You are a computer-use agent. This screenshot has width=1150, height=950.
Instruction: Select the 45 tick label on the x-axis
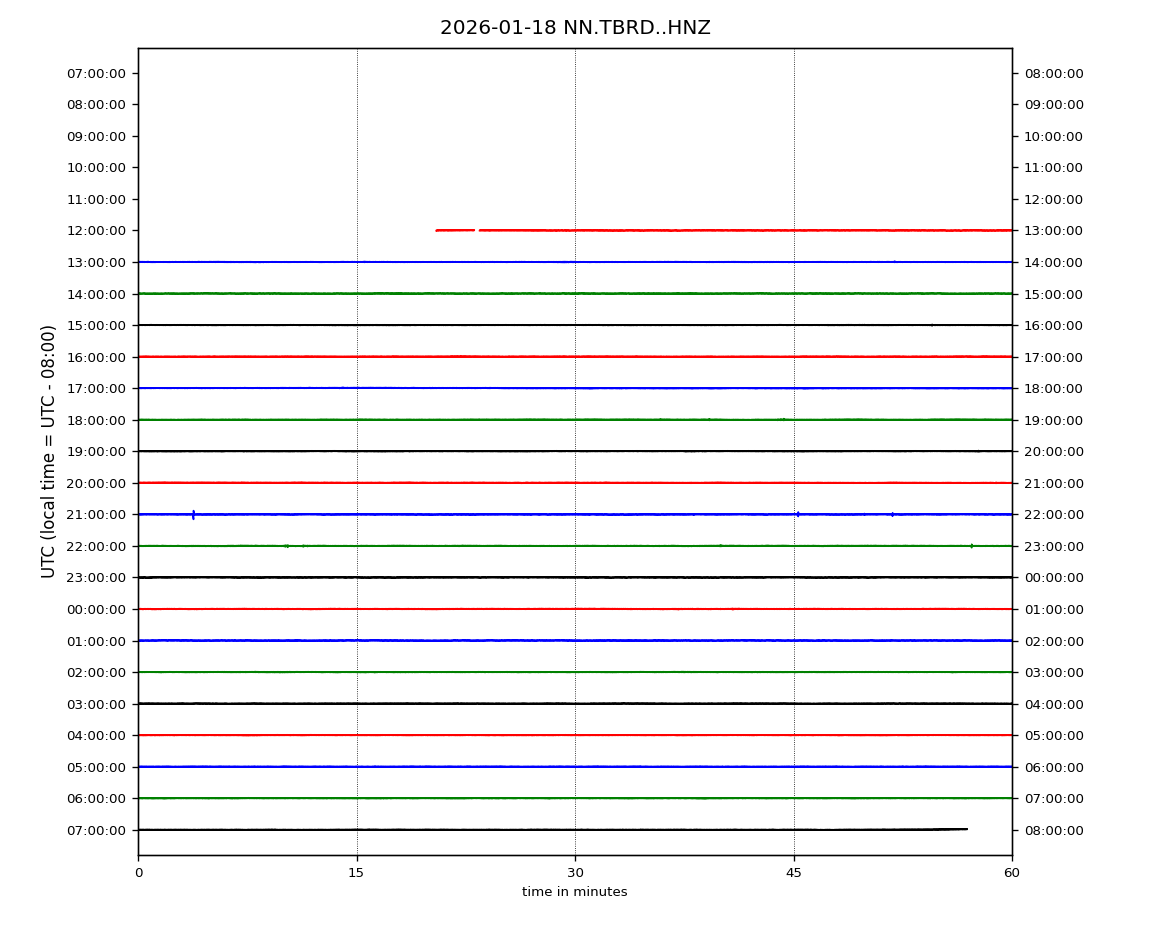(x=794, y=873)
